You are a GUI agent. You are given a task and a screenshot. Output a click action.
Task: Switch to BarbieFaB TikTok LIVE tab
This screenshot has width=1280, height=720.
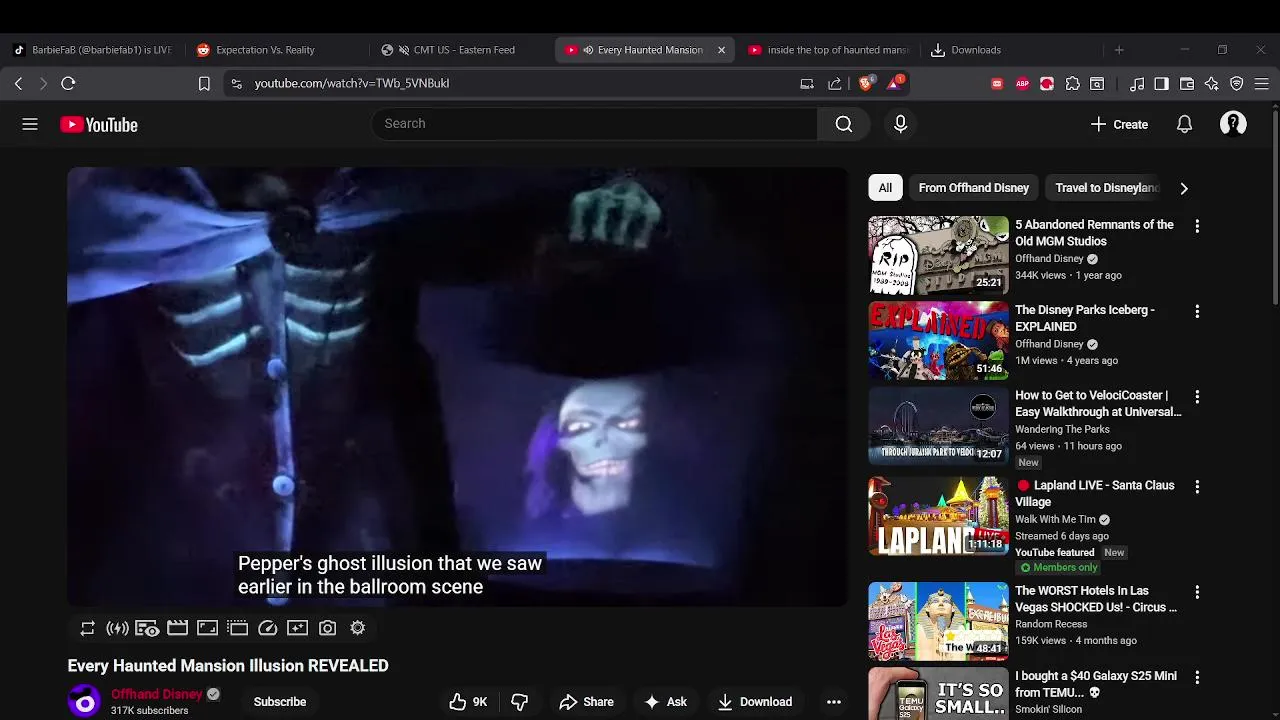[92, 50]
